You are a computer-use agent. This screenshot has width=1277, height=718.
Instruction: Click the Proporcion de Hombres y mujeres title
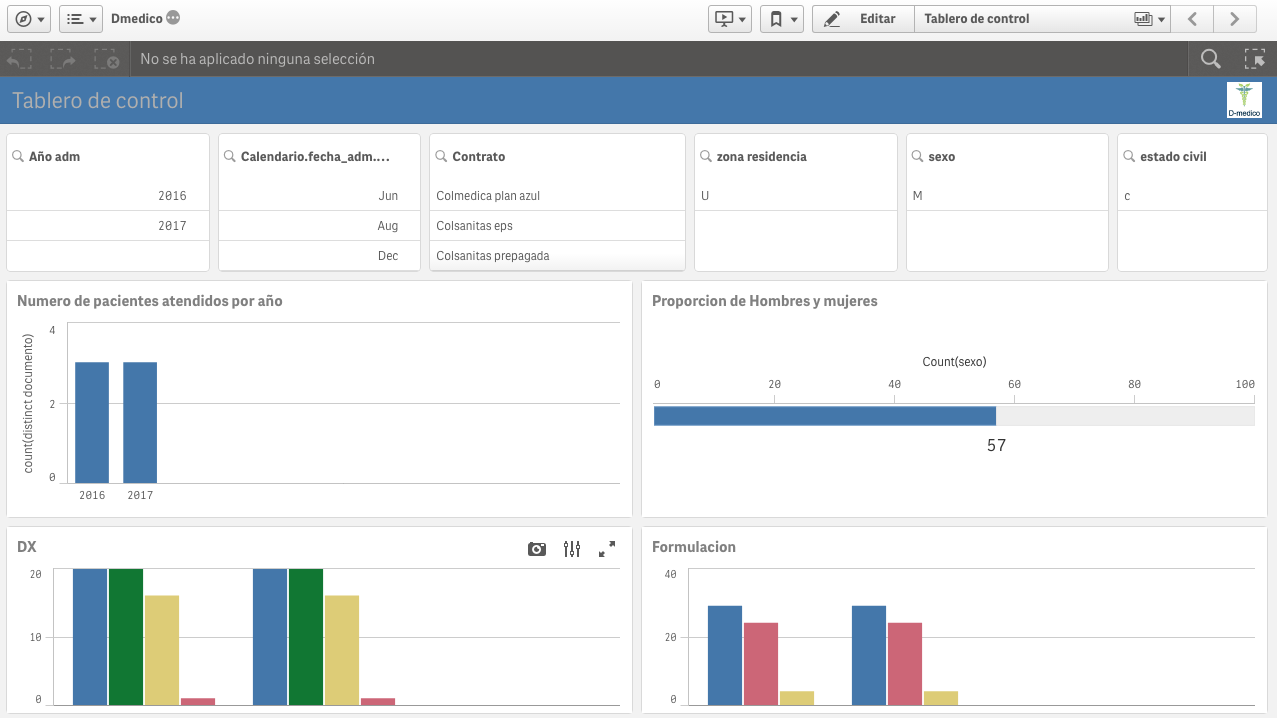765,301
